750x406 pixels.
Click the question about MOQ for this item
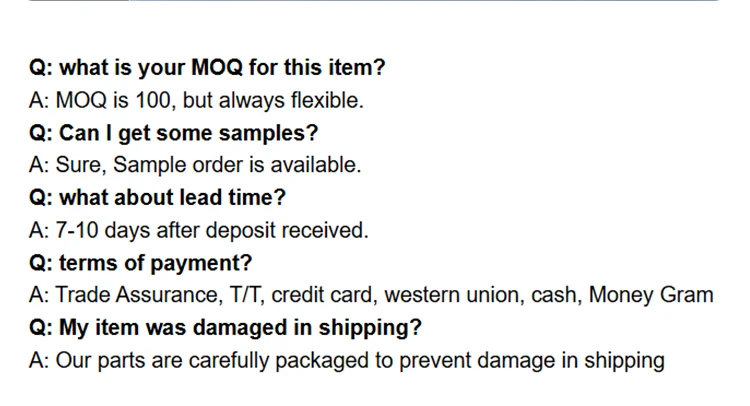tap(207, 67)
